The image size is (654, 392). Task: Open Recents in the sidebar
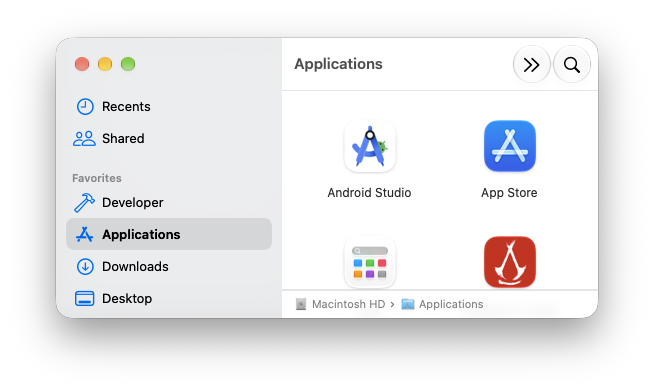point(169,107)
